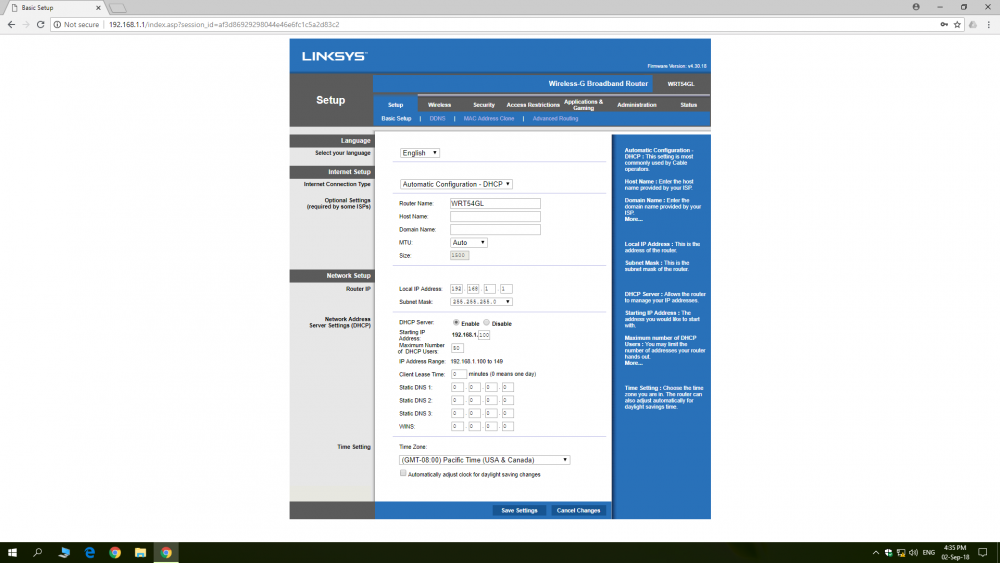This screenshot has width=1000, height=563.
Task: Show hidden tray icons chevron
Action: pyautogui.click(x=876, y=552)
